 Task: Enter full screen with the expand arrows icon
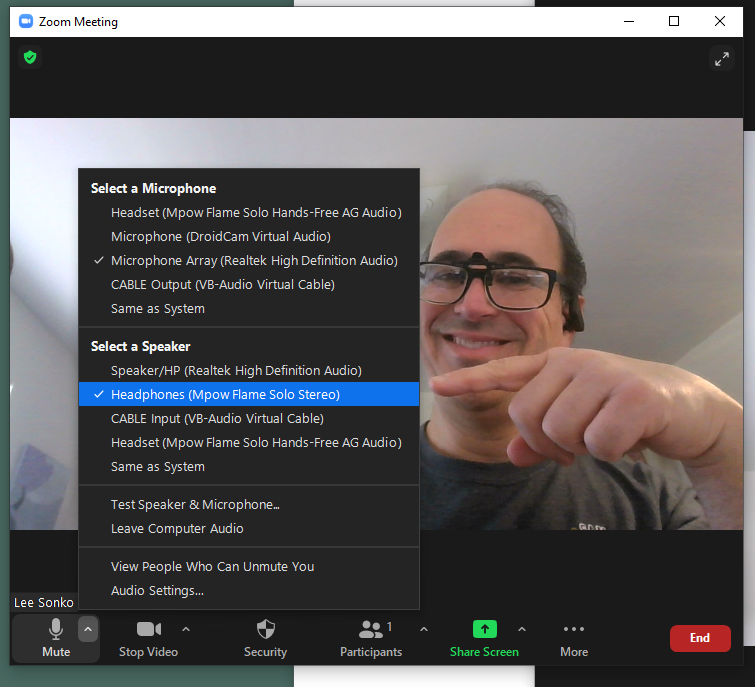click(x=721, y=59)
